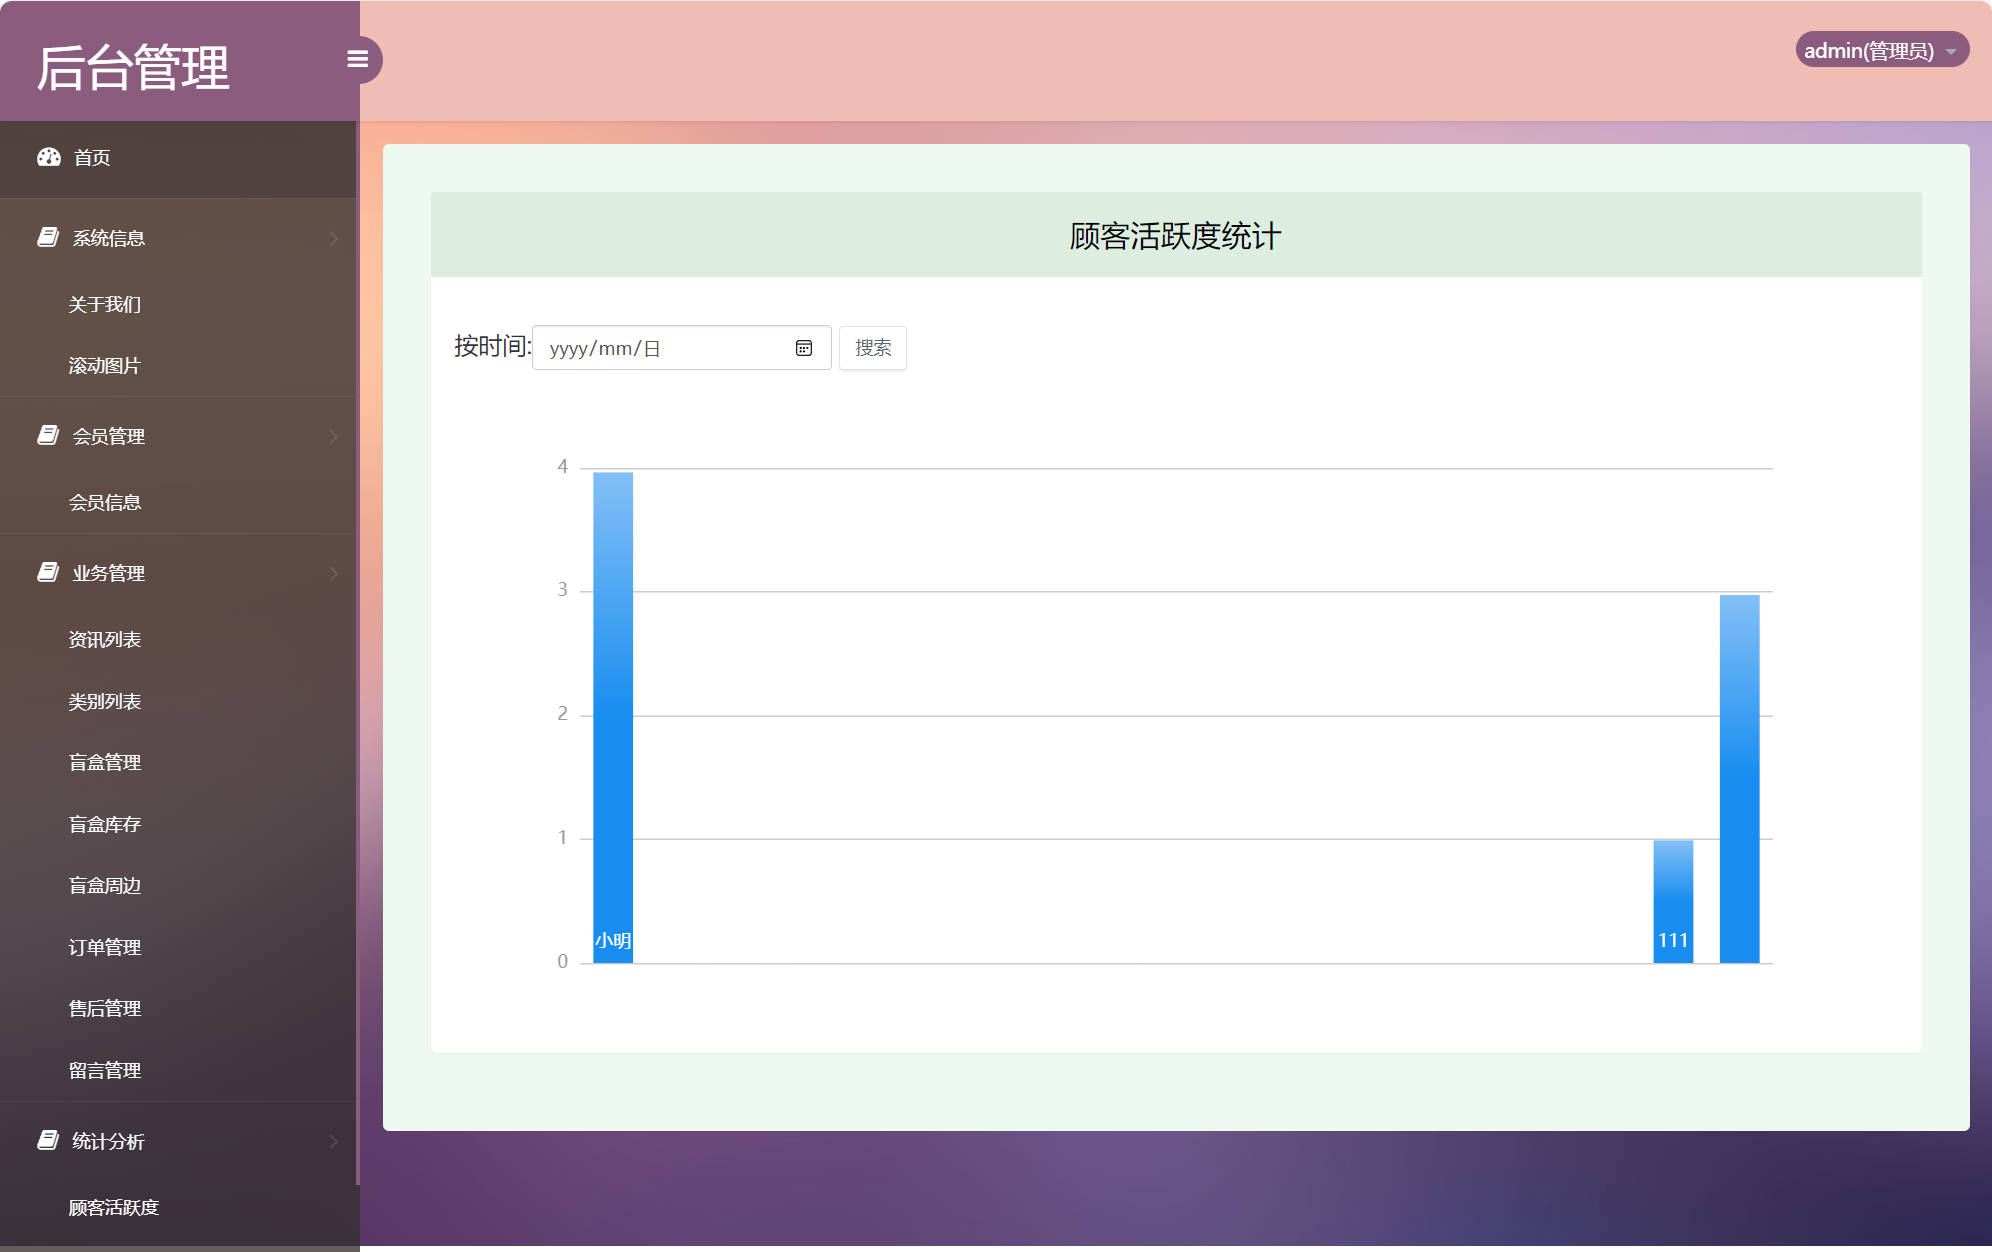Image resolution: width=1992 pixels, height=1252 pixels.
Task: Click the book icon beside 业务管理
Action: point(47,571)
